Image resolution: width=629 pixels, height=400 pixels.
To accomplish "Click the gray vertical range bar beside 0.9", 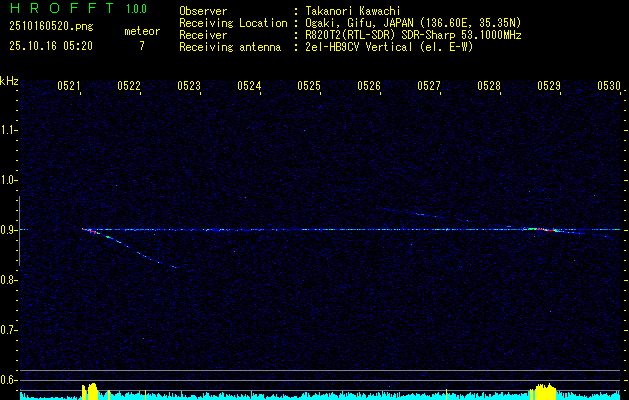I will click(x=19, y=231).
